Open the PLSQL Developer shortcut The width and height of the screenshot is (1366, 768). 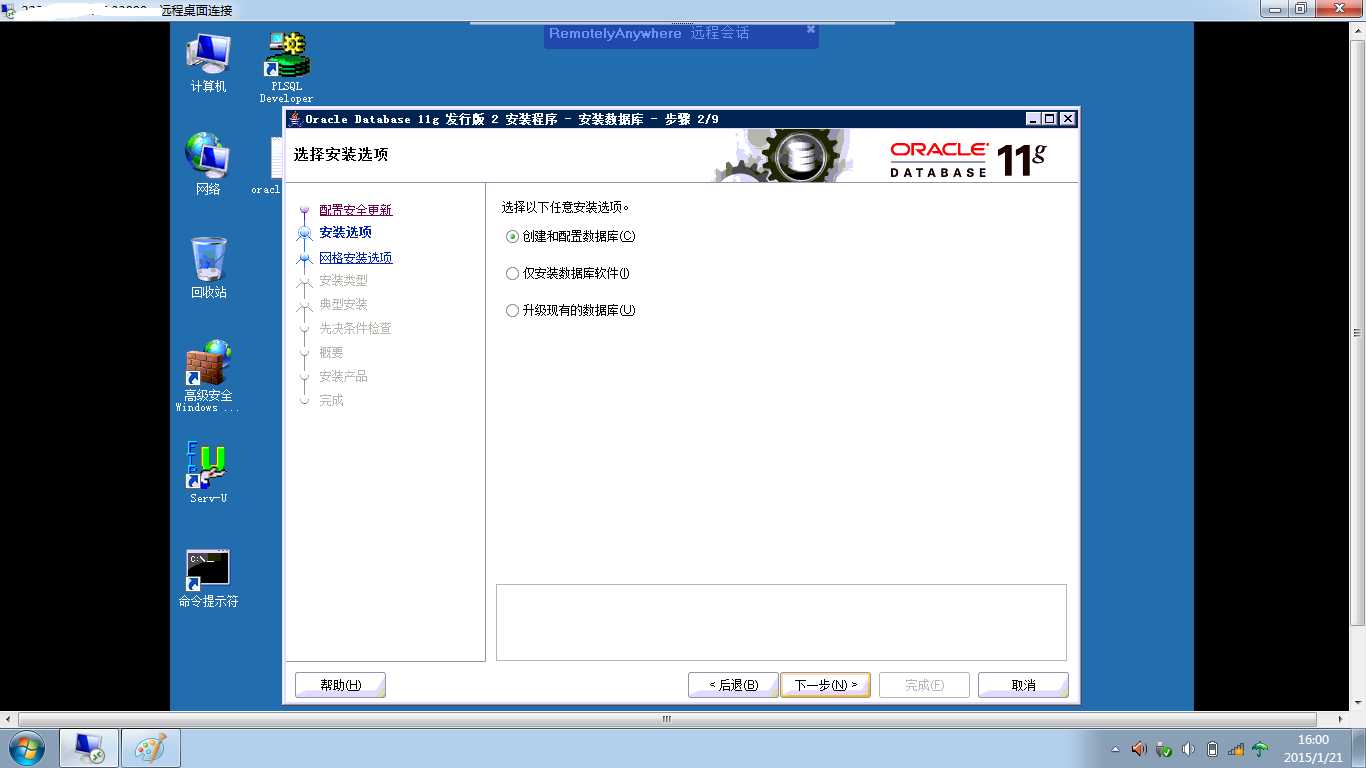point(286,67)
